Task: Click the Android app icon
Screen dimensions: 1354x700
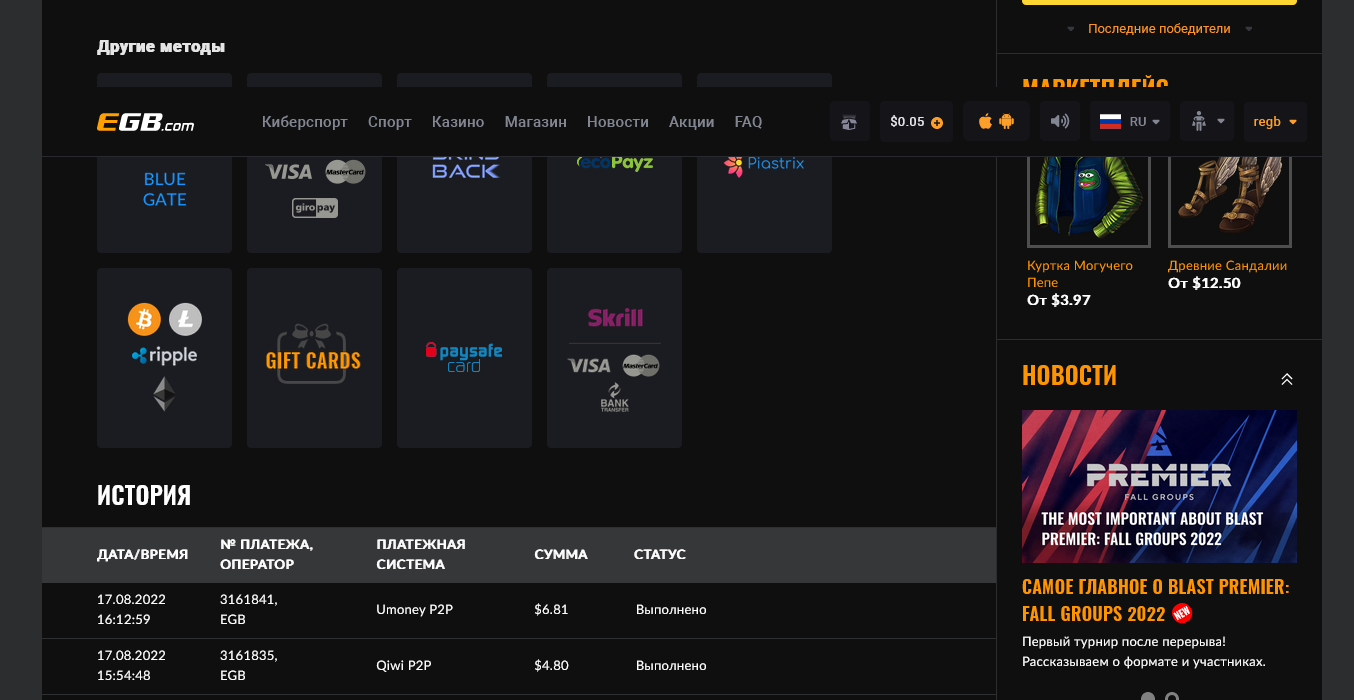Action: click(1006, 121)
